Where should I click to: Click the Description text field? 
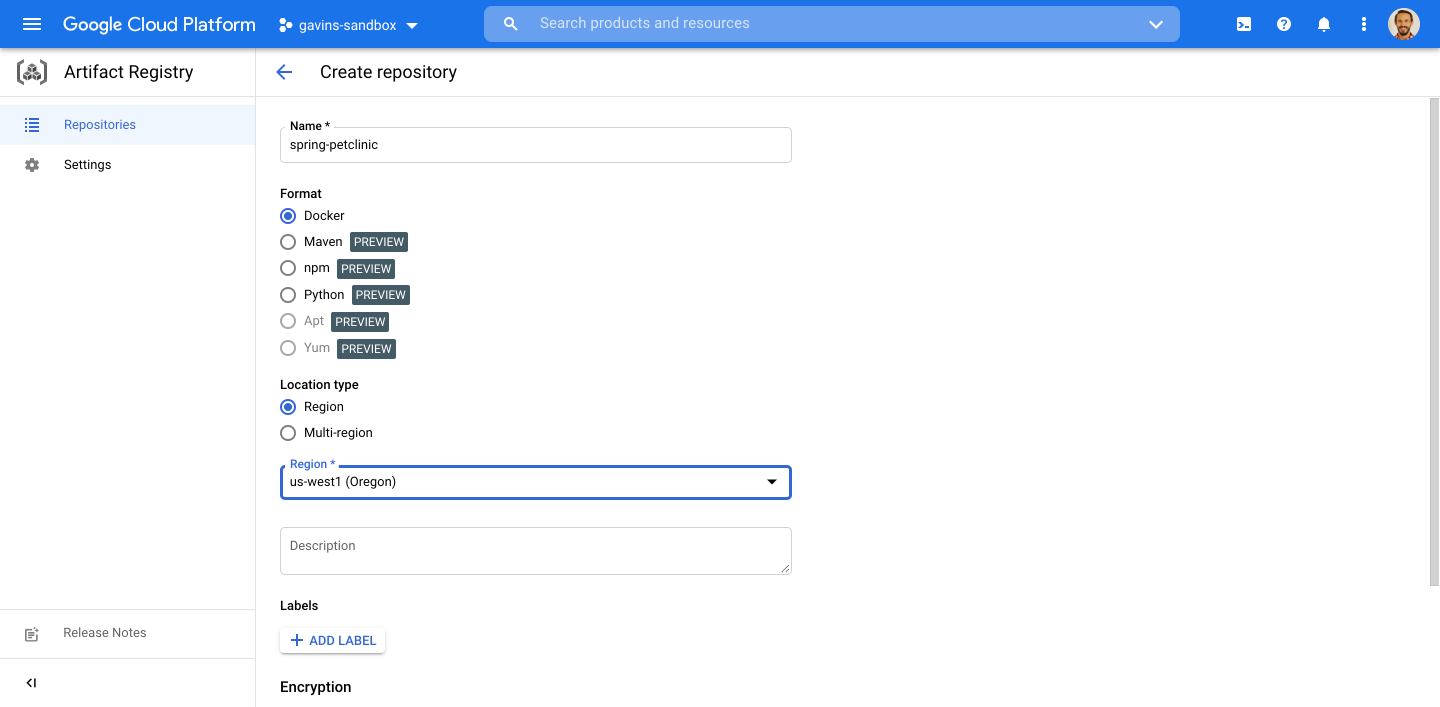pyautogui.click(x=535, y=551)
